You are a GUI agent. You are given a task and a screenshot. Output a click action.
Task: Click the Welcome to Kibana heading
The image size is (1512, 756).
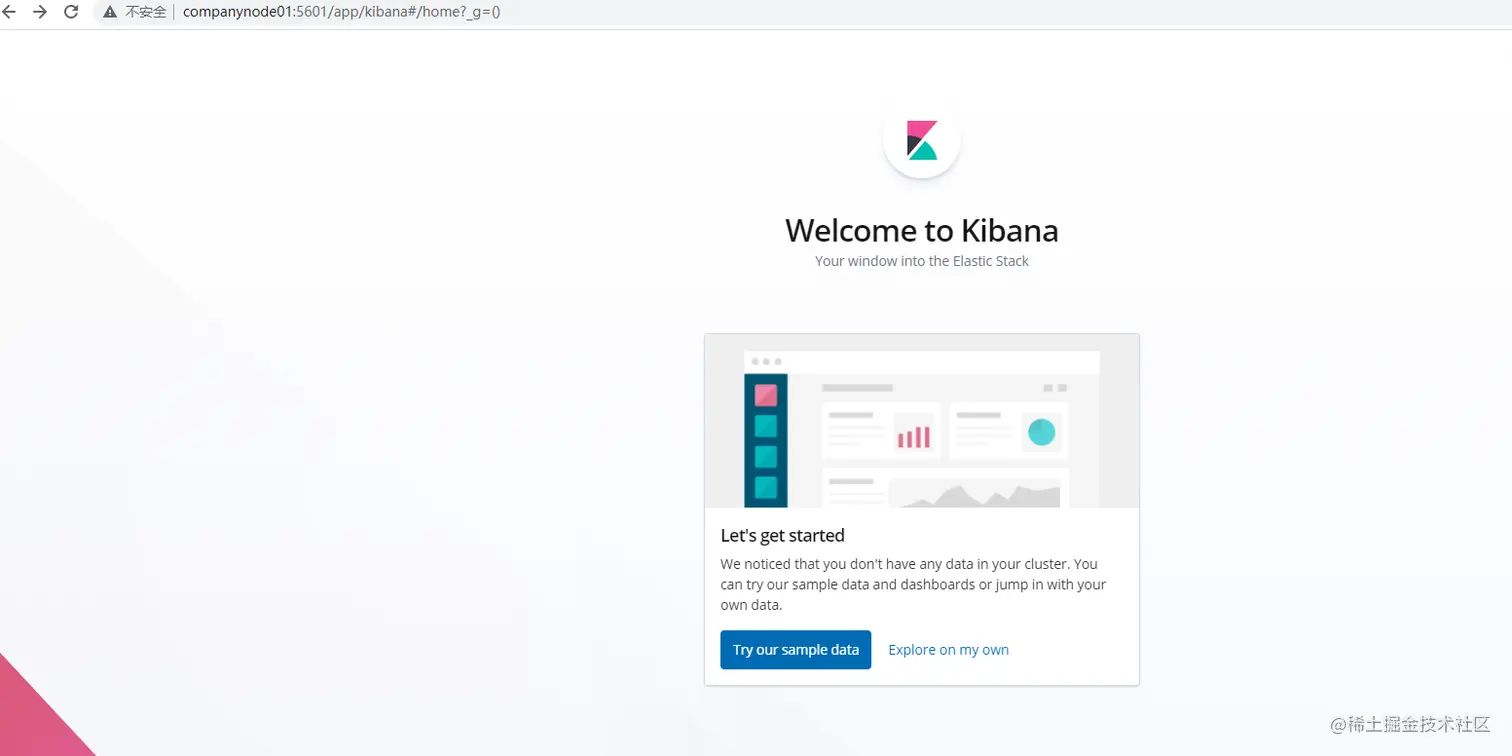[x=921, y=230]
